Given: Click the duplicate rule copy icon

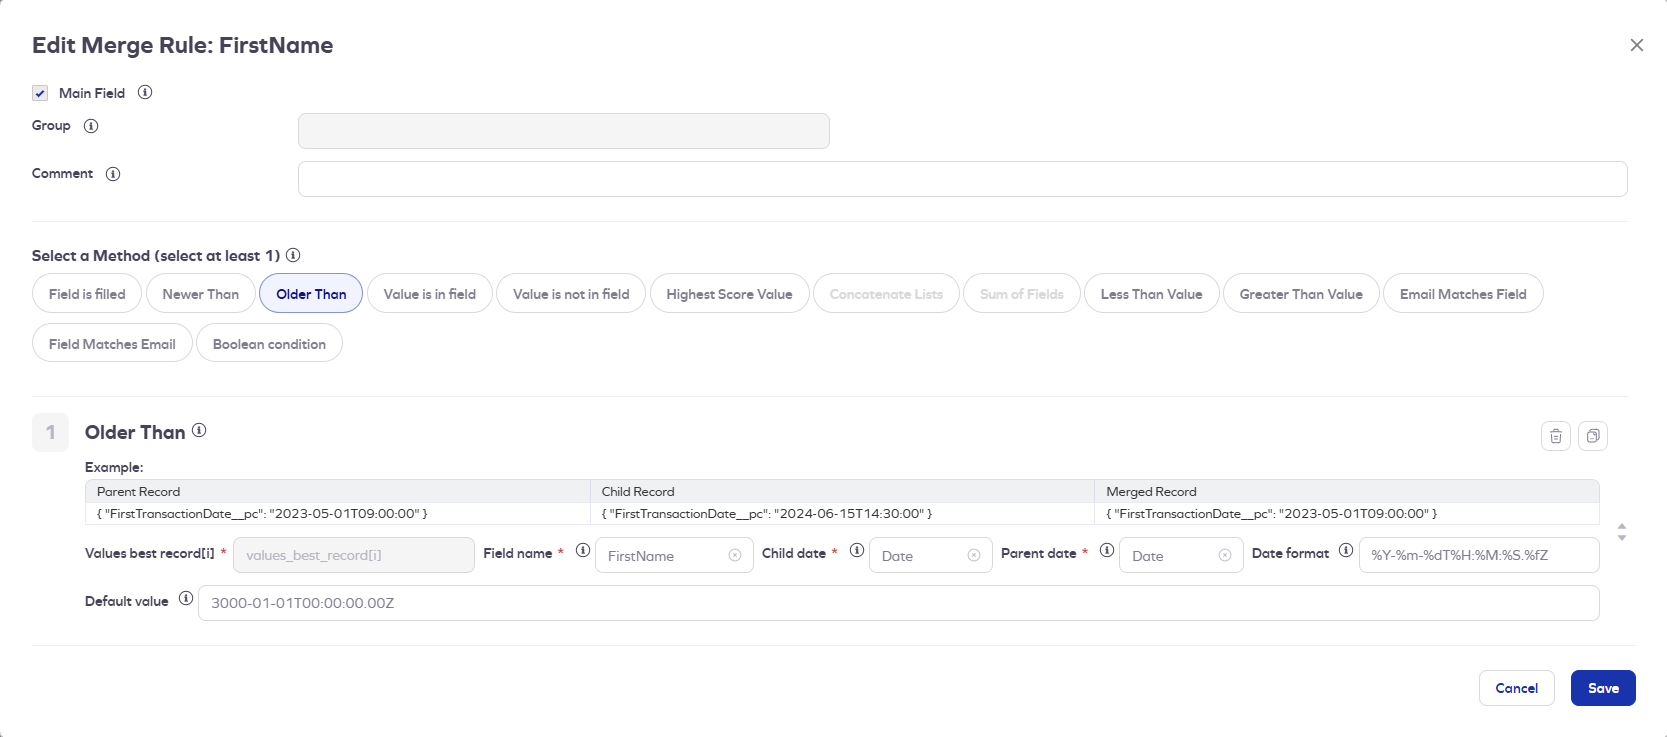Looking at the screenshot, I should 1592,436.
